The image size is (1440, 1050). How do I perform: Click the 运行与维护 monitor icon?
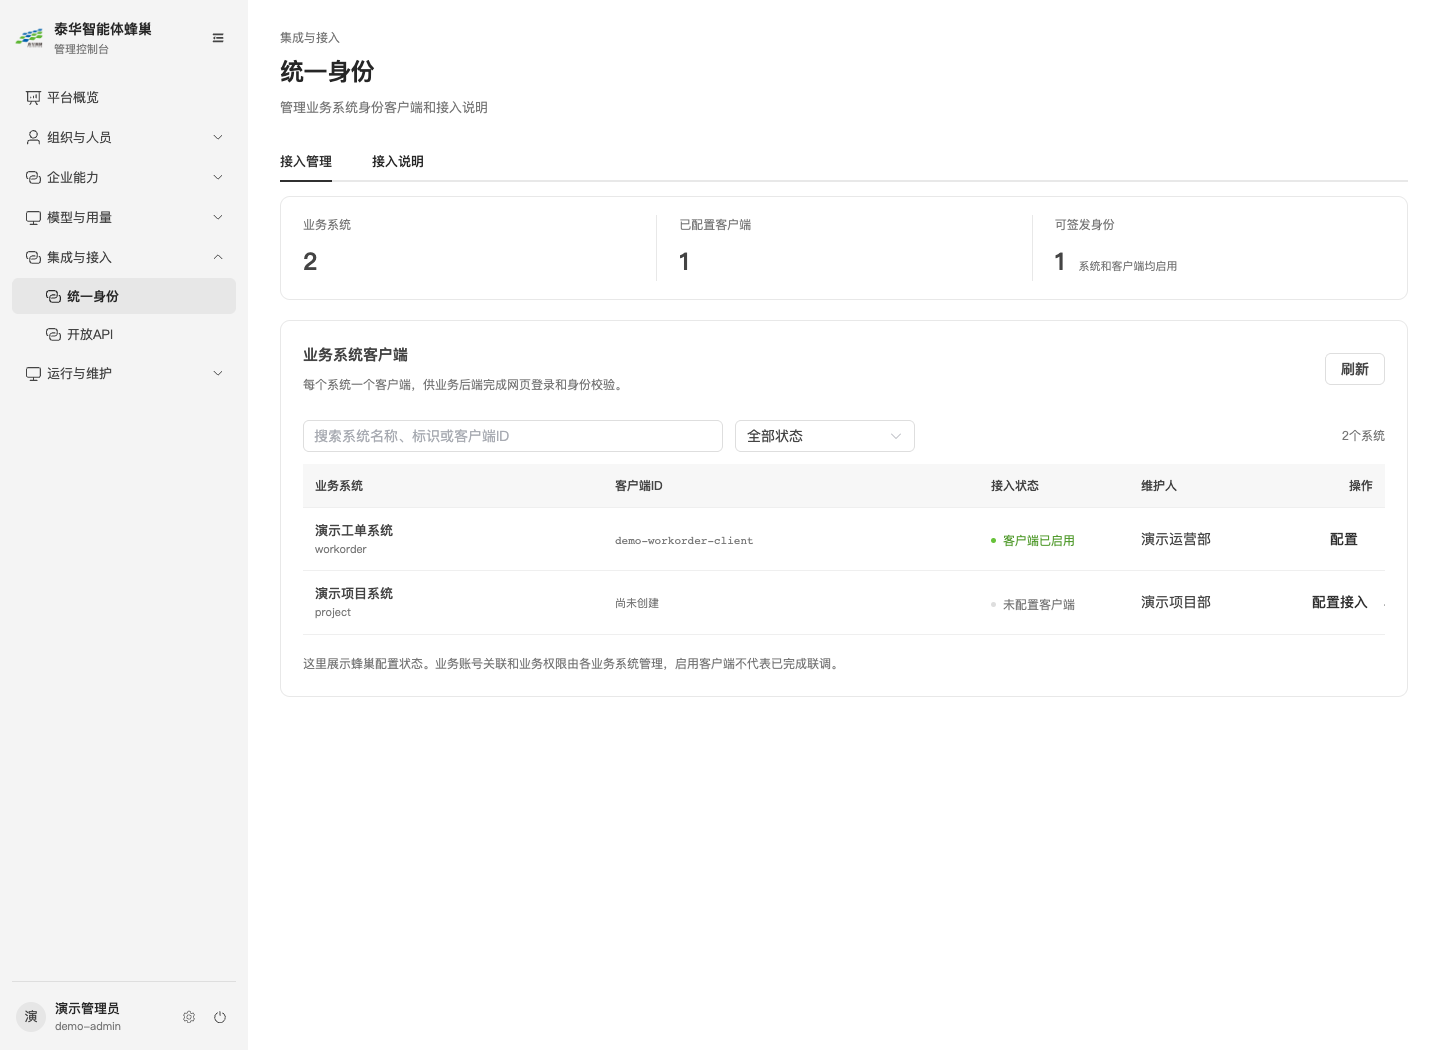pyautogui.click(x=33, y=373)
